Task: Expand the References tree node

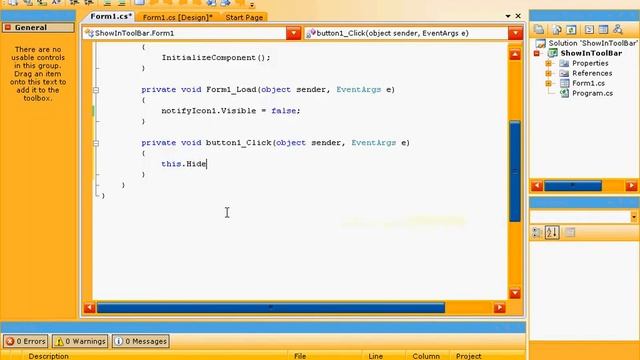Action: coord(549,73)
